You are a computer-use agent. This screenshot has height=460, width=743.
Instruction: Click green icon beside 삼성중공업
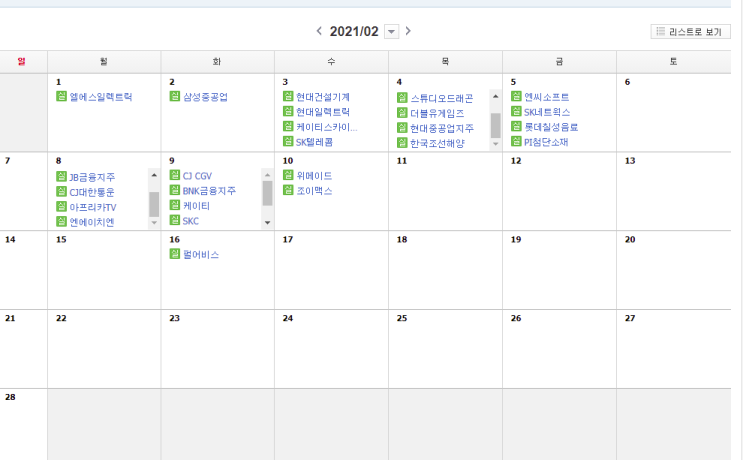click(175, 96)
